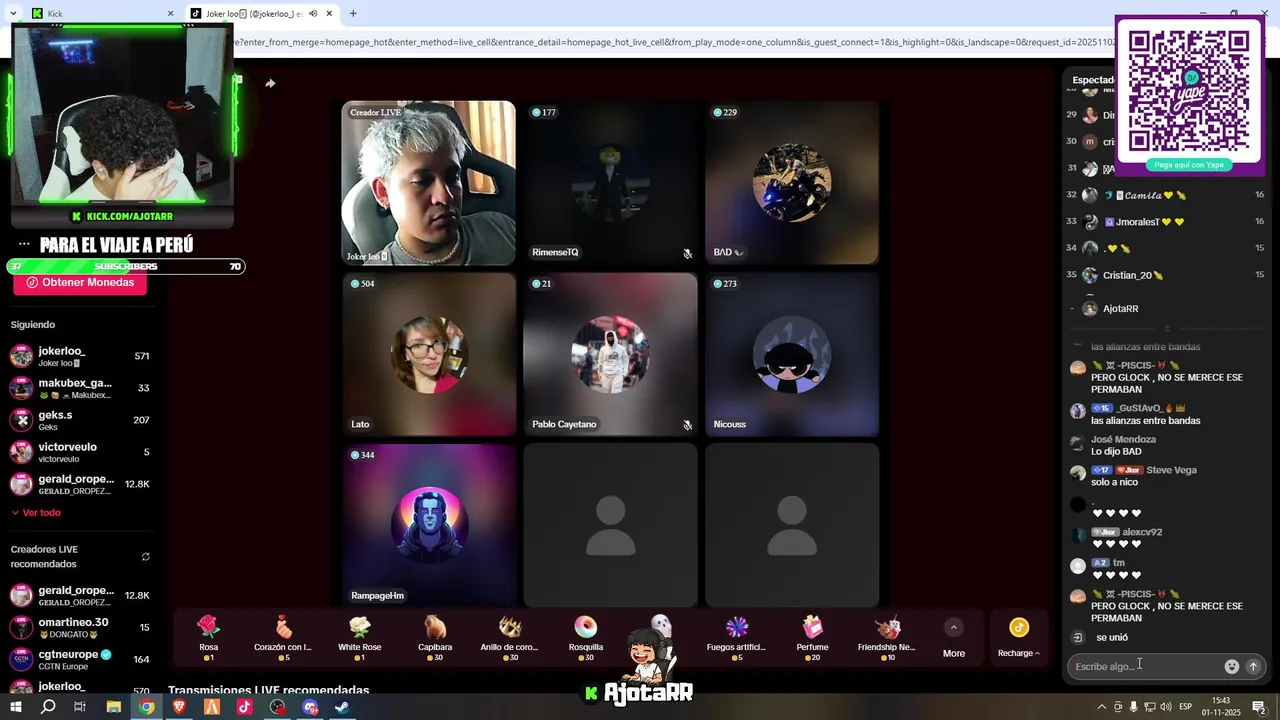This screenshot has width=1280, height=720.
Task: Open TikTok app from taskbar
Action: point(245,706)
